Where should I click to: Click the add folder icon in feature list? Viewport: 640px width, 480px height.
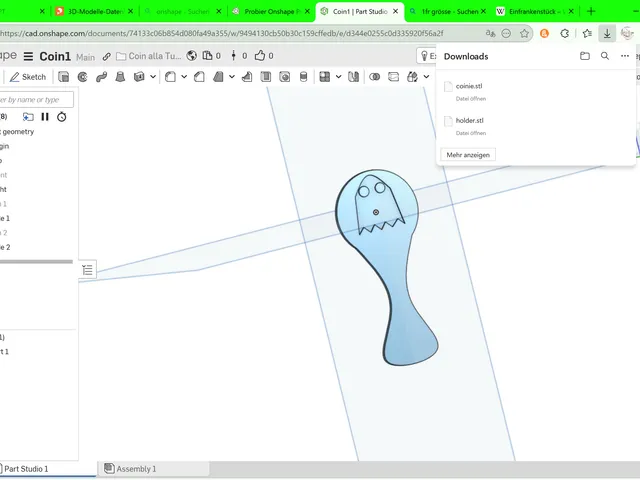28,117
